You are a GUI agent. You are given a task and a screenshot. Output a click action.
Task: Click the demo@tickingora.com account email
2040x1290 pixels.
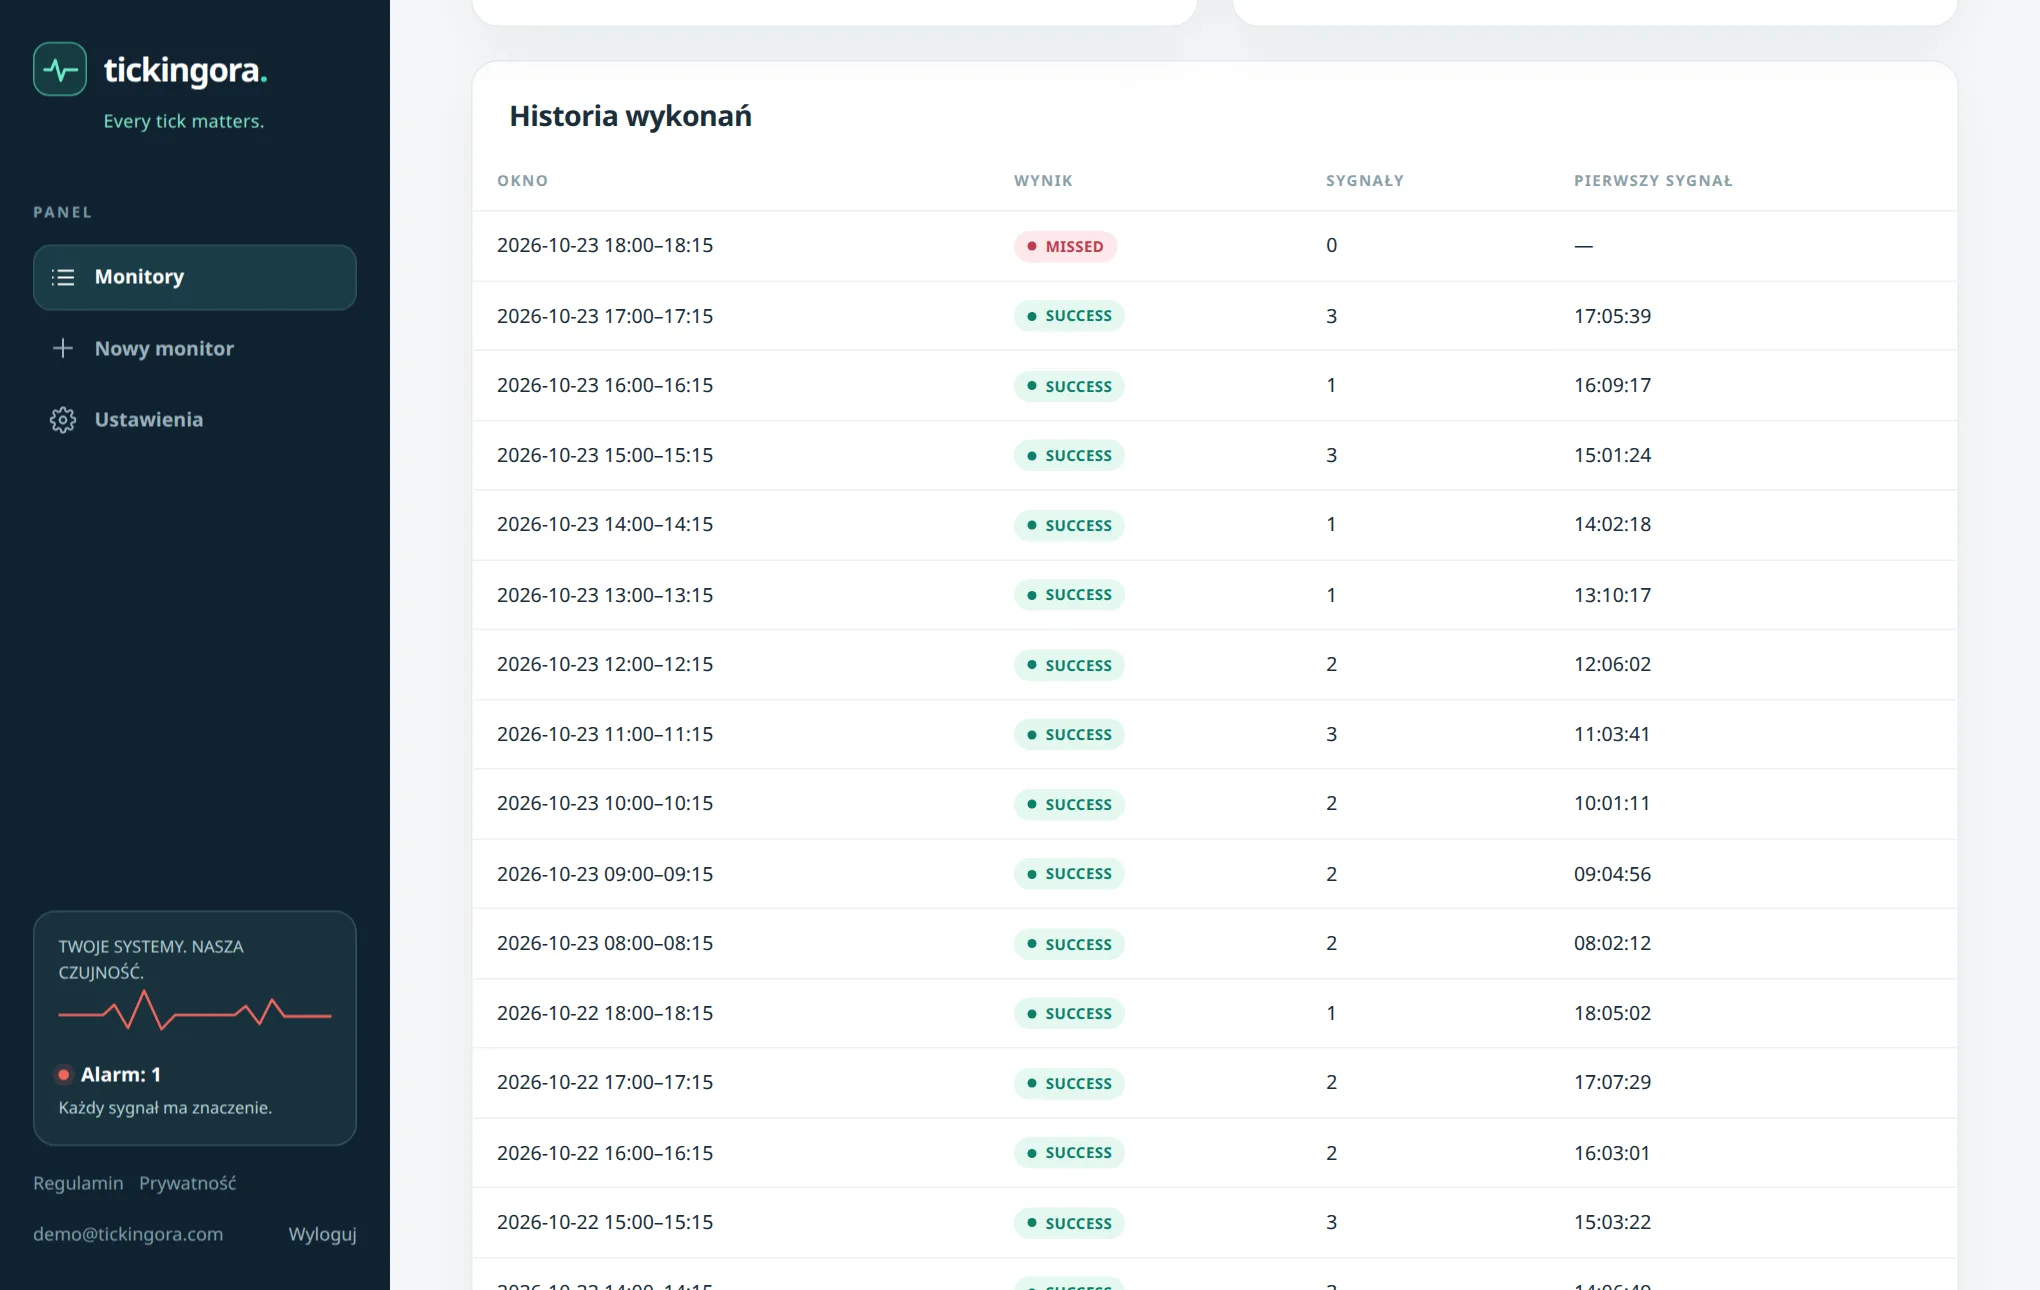point(128,1234)
